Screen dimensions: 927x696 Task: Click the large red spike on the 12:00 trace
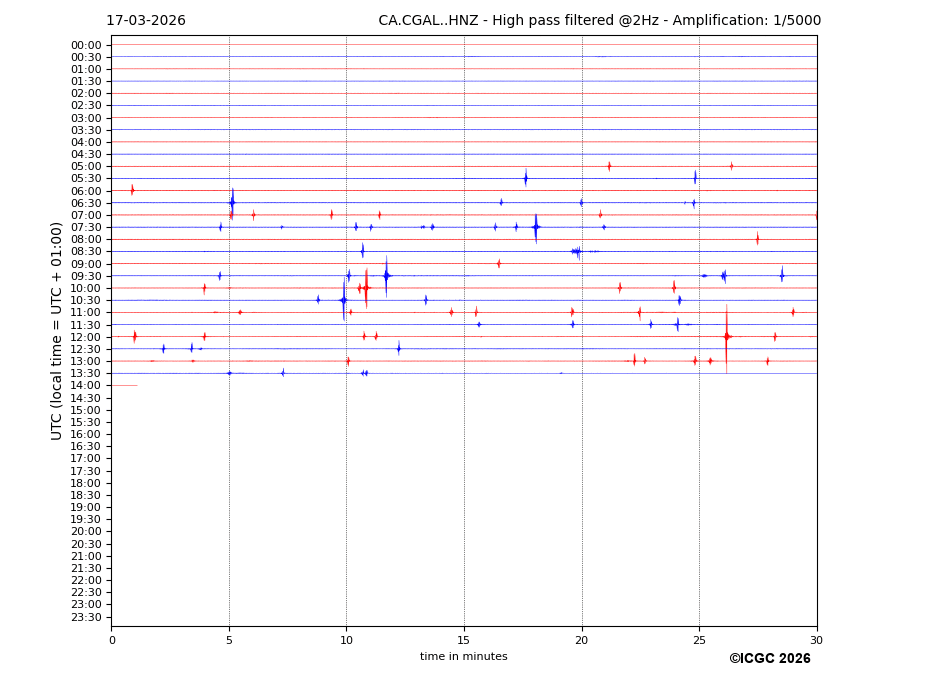[x=726, y=337]
